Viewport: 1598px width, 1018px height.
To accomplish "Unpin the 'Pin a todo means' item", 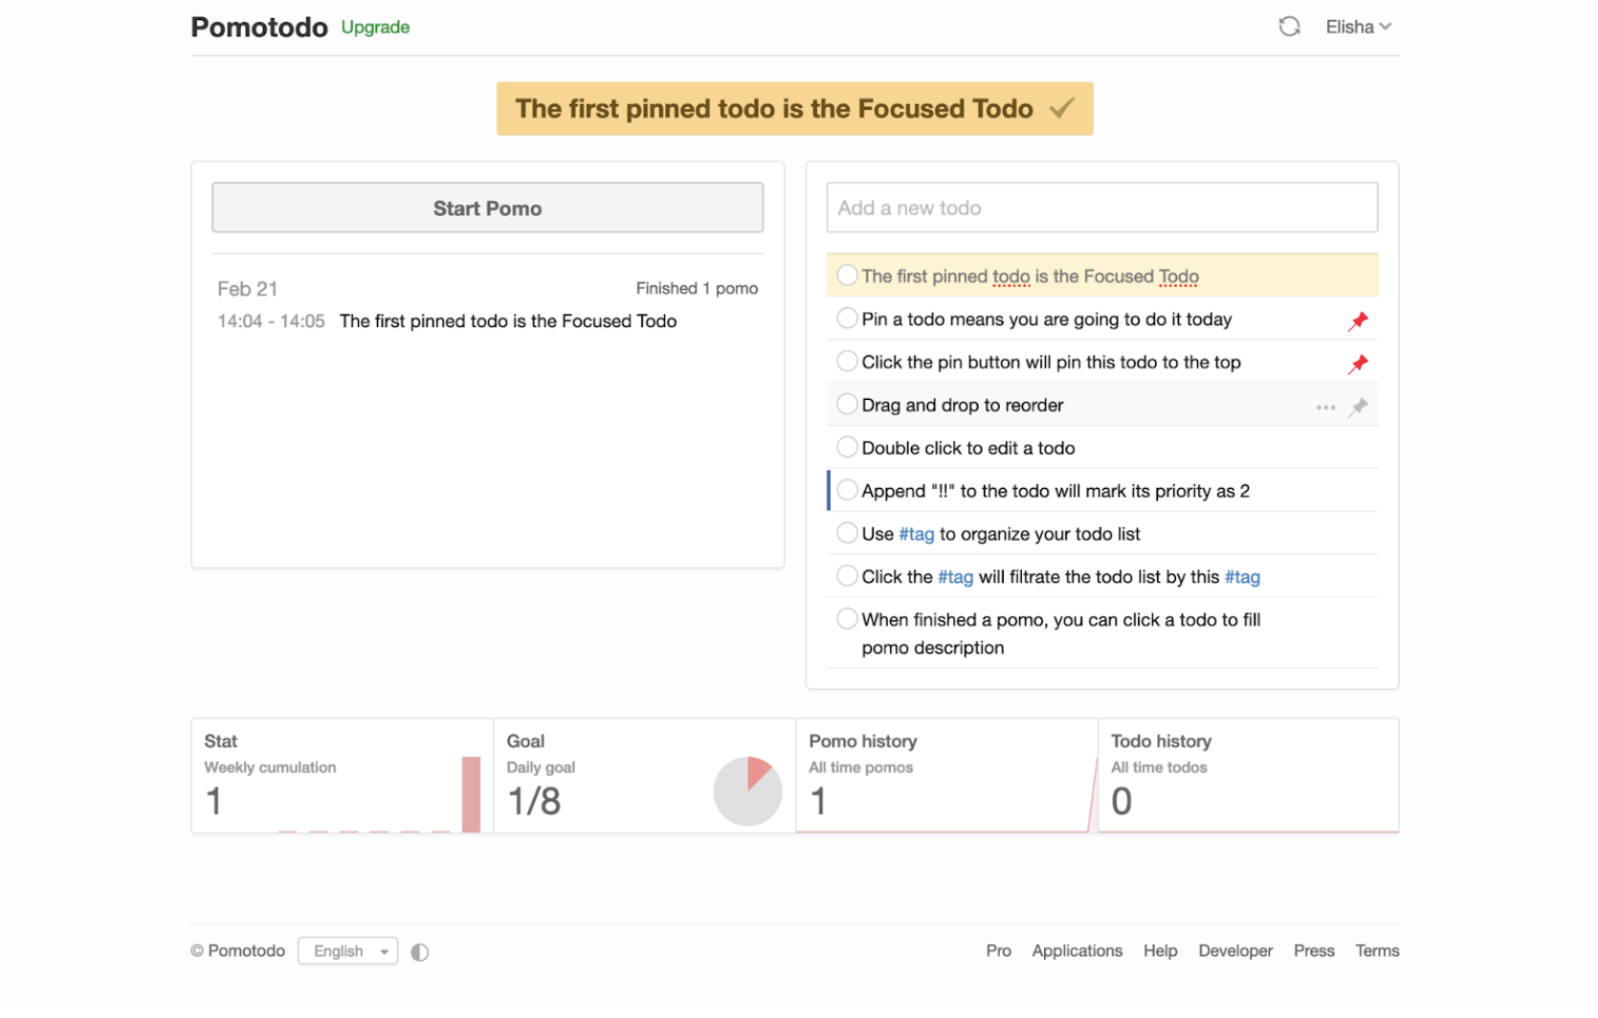I will 1357,321.
